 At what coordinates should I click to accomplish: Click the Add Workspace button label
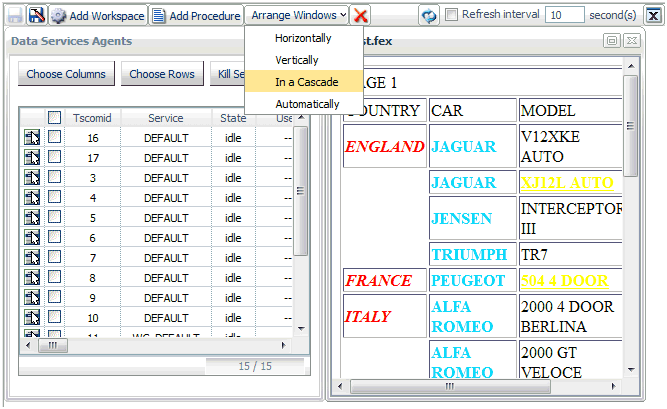click(107, 16)
